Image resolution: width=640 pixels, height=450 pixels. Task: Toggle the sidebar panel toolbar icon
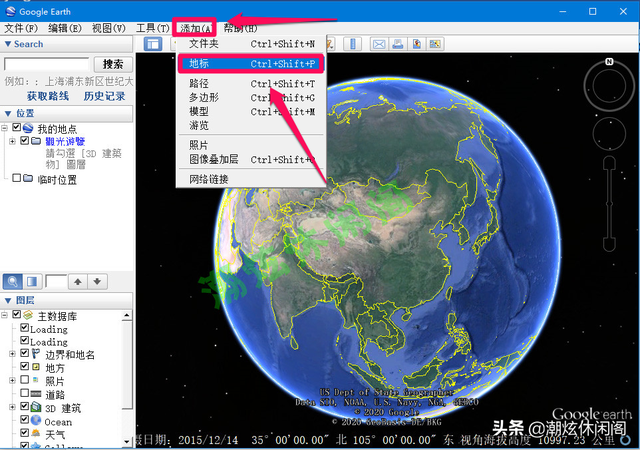coord(153,44)
